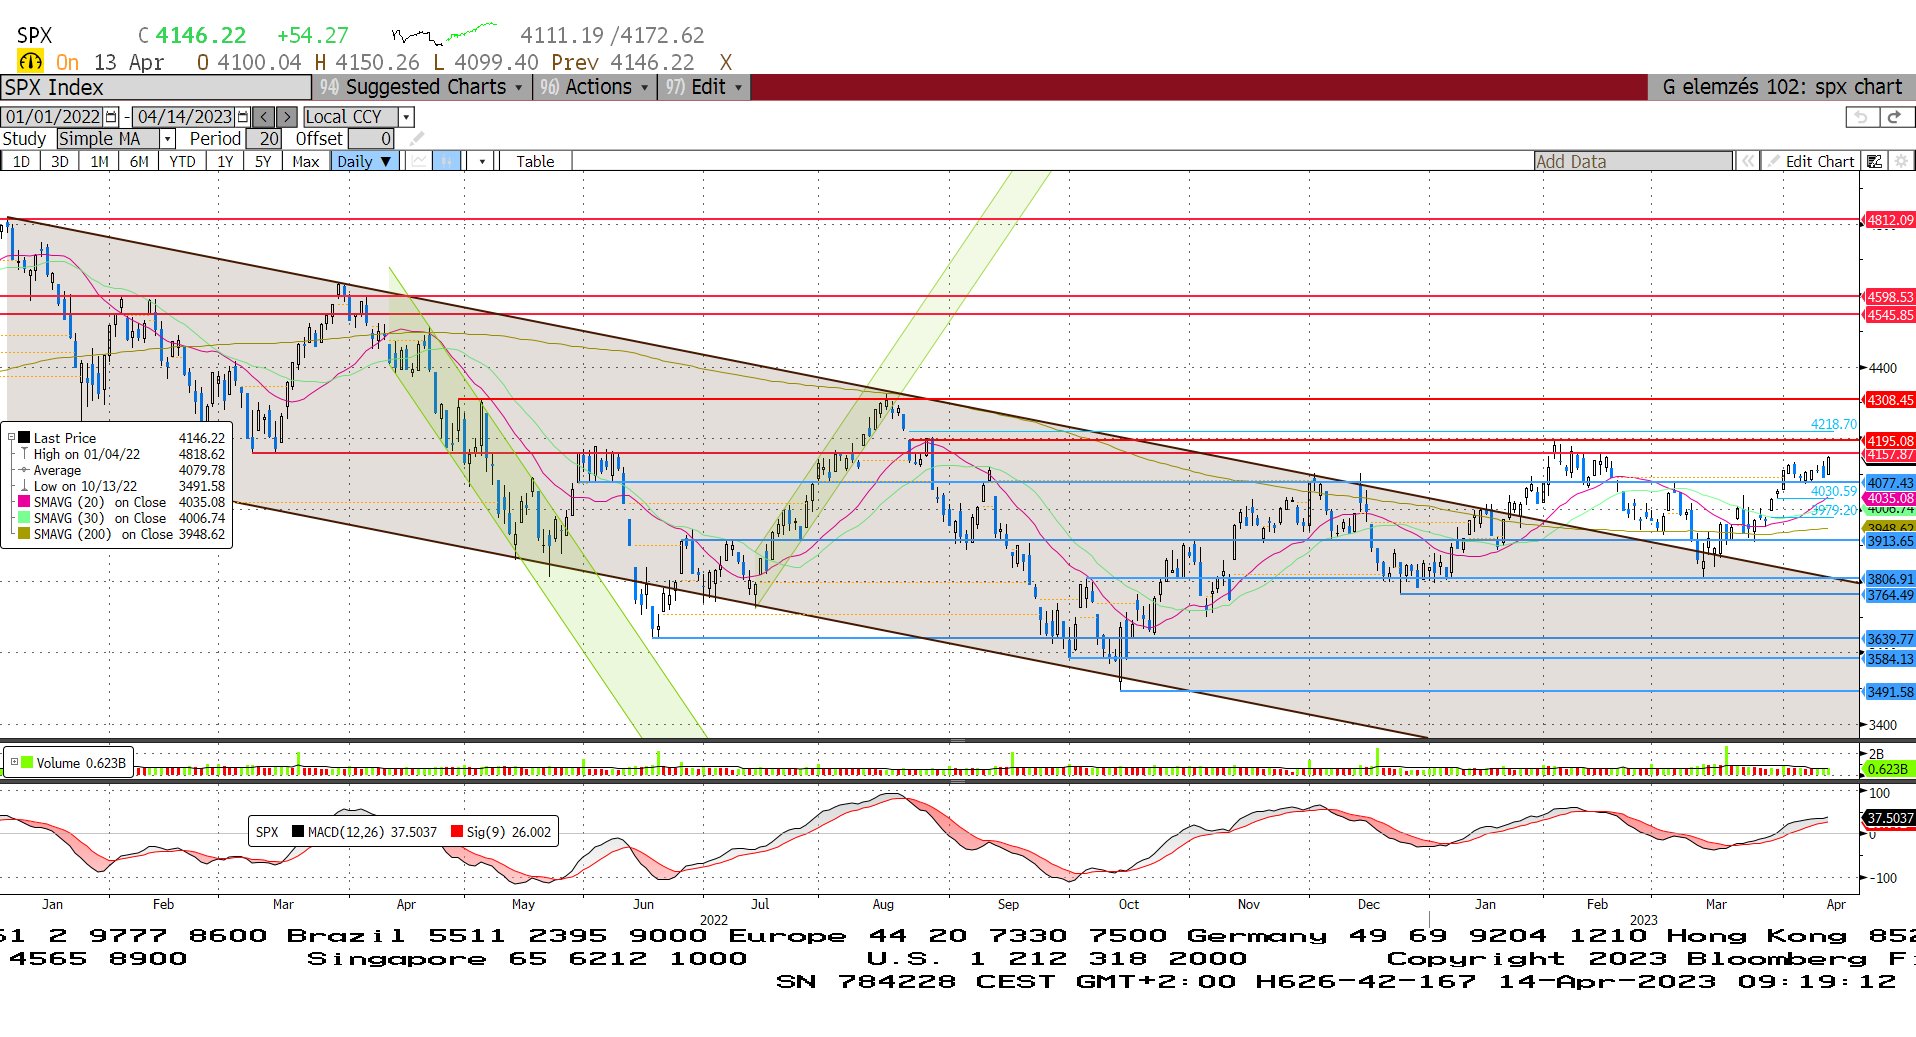Click the 4812.09 price level label
The image size is (1916, 1037).
1890,220
